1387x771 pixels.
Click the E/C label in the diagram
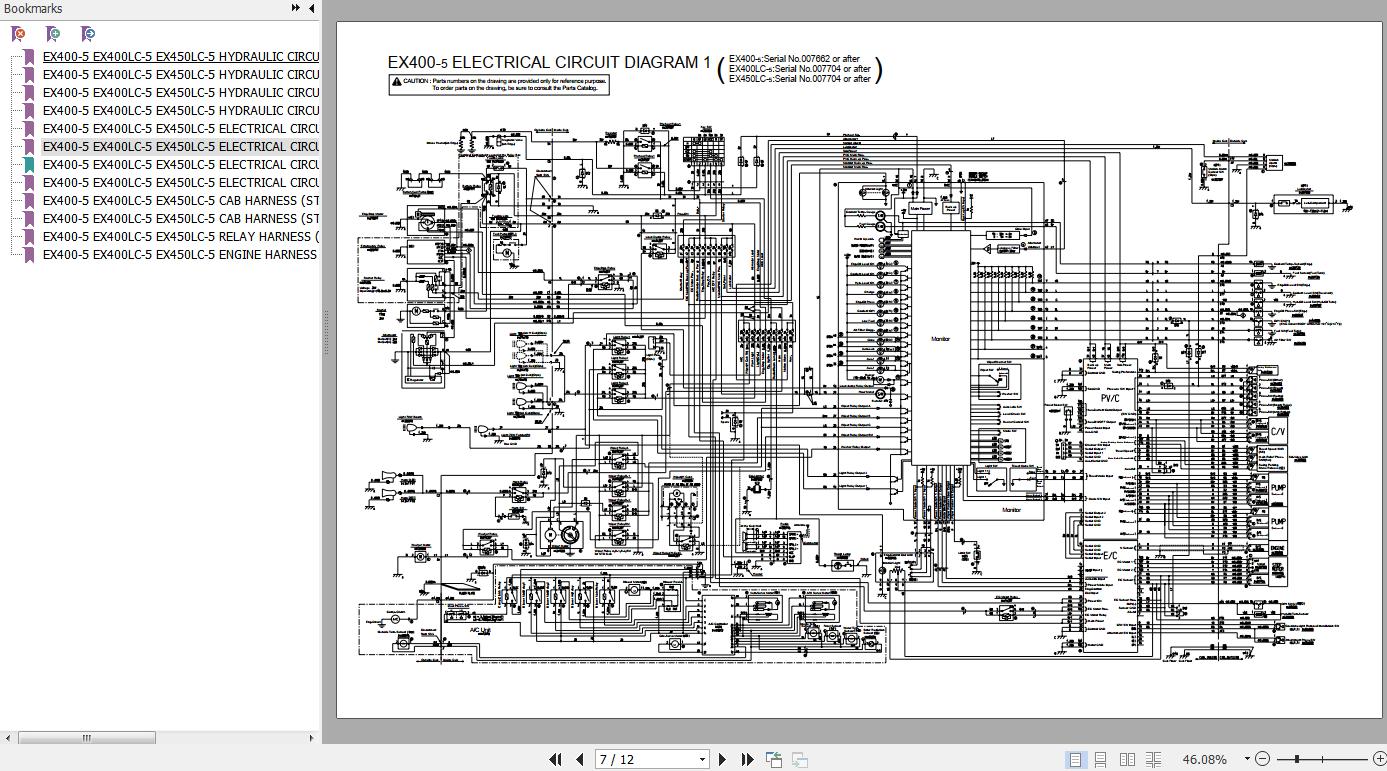[x=1110, y=553]
